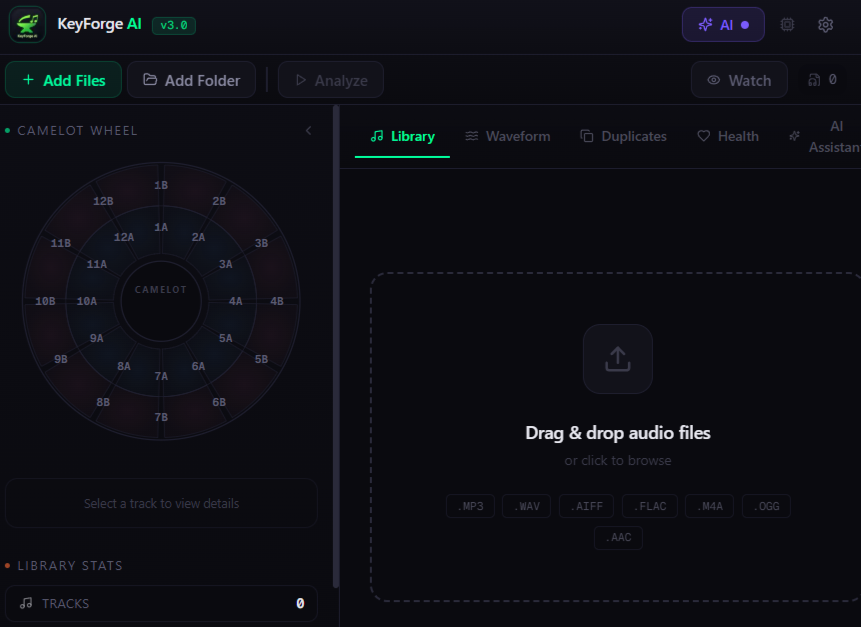Click the Add Folder button
This screenshot has height=627, width=861.
pos(191,80)
